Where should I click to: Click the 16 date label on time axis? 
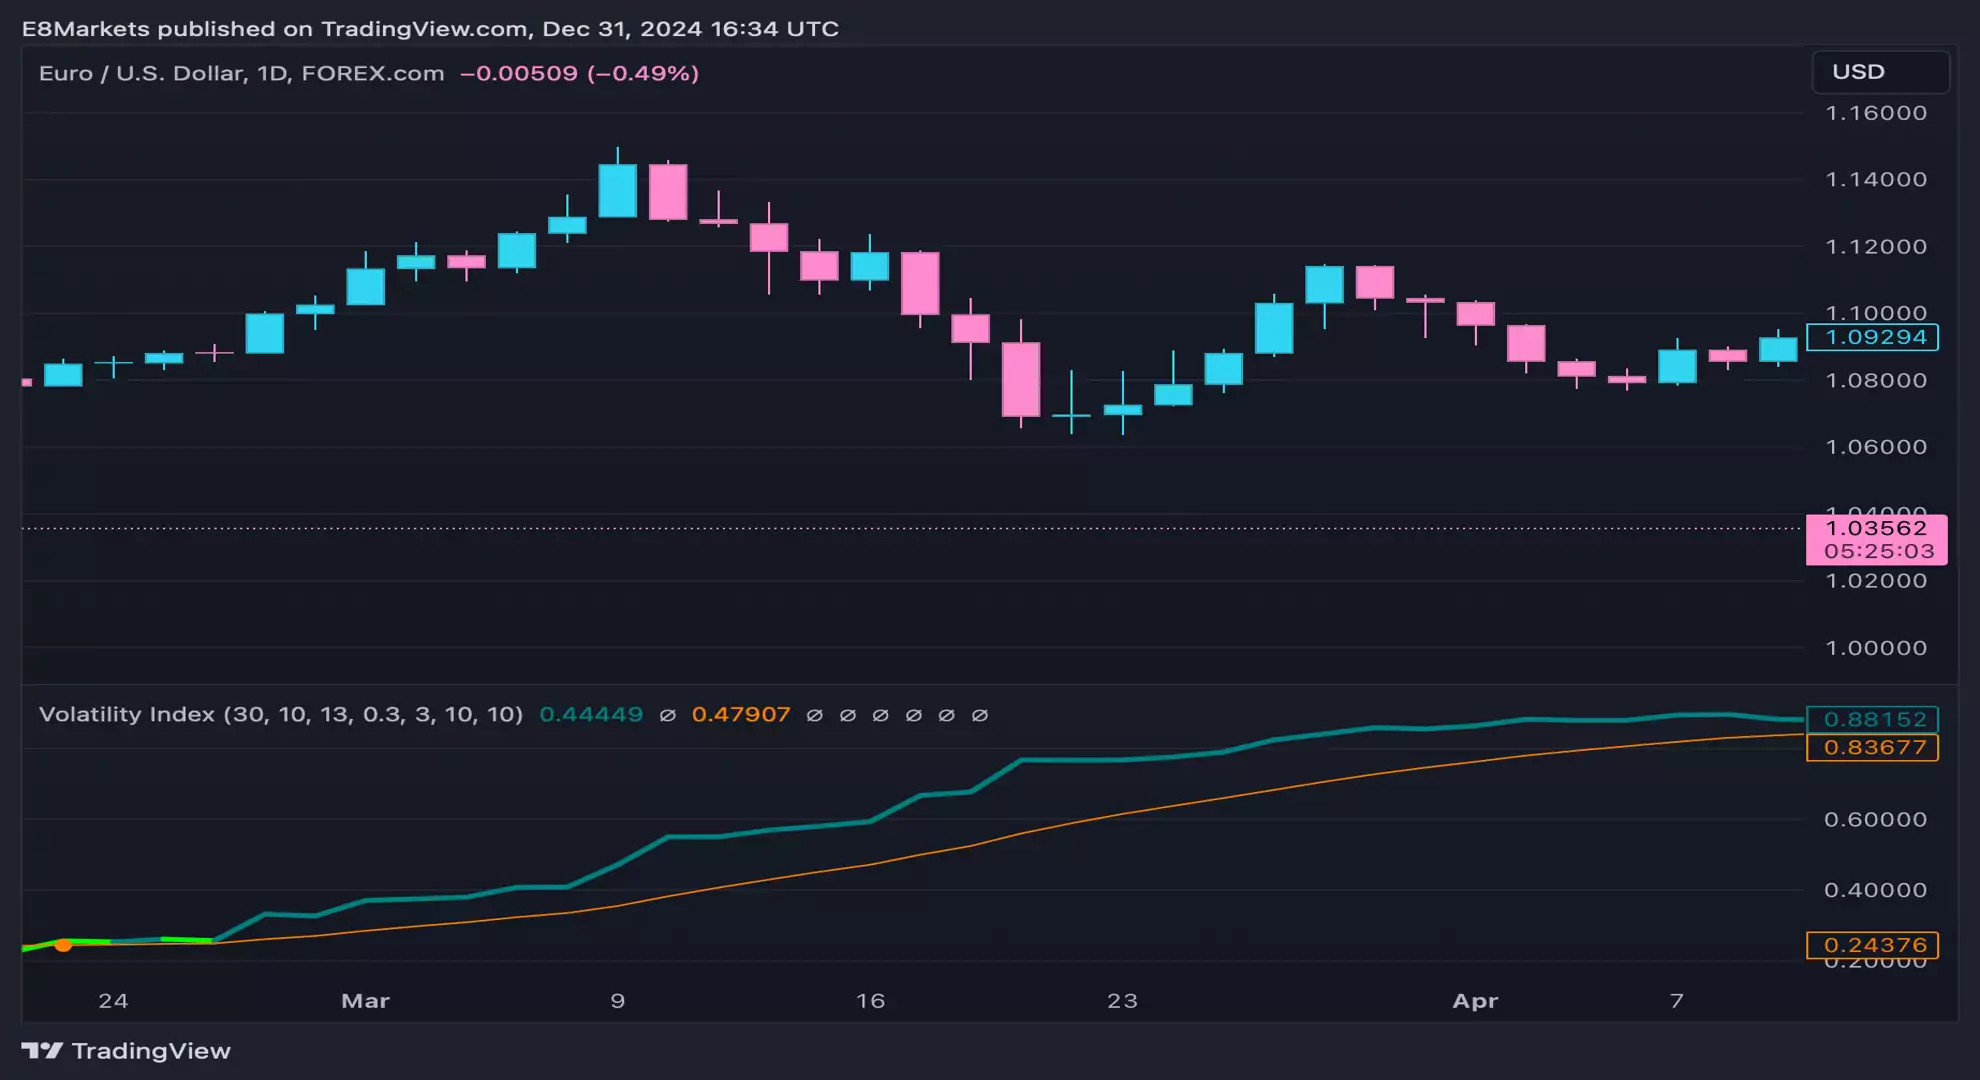point(870,1001)
